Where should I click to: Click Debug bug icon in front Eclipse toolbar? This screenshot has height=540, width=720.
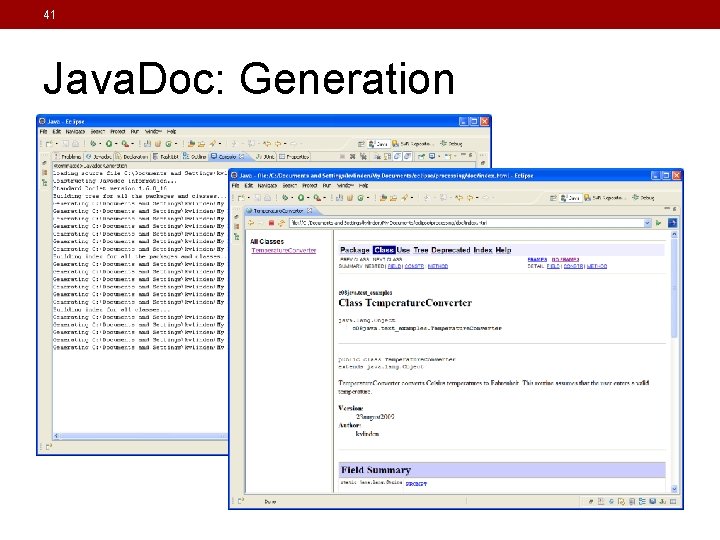tap(285, 198)
